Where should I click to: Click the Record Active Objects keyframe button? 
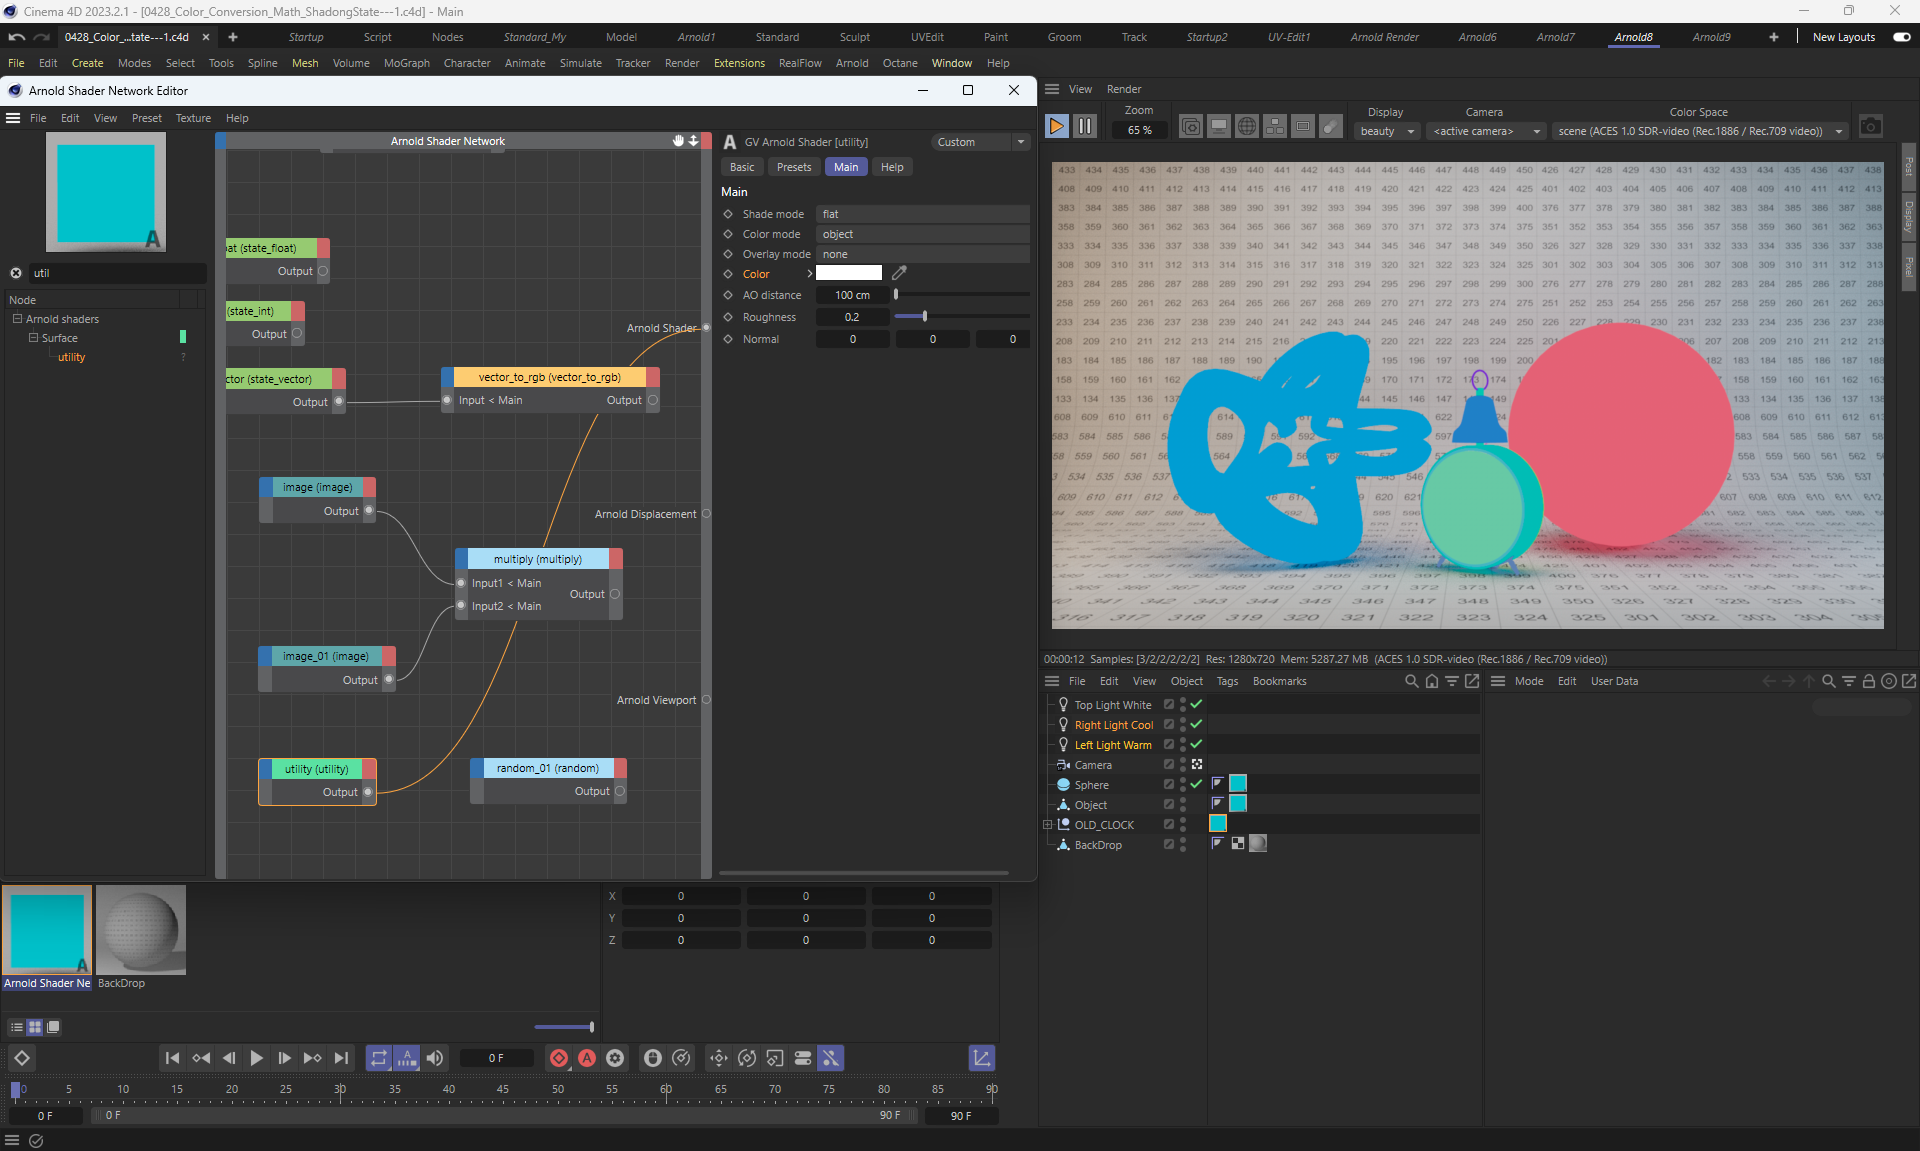[x=559, y=1058]
